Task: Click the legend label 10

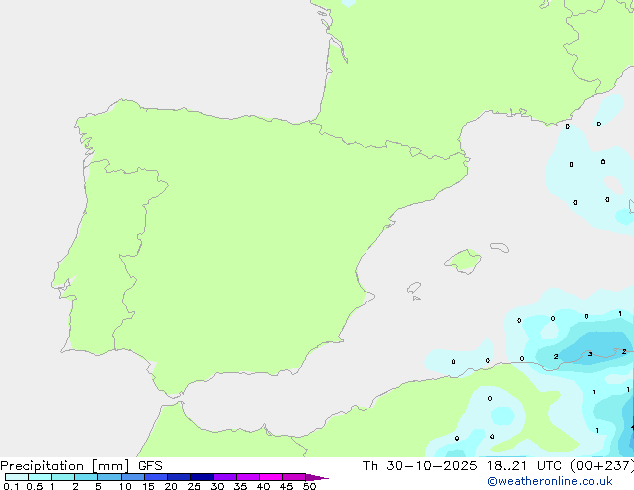Action: (x=125, y=486)
